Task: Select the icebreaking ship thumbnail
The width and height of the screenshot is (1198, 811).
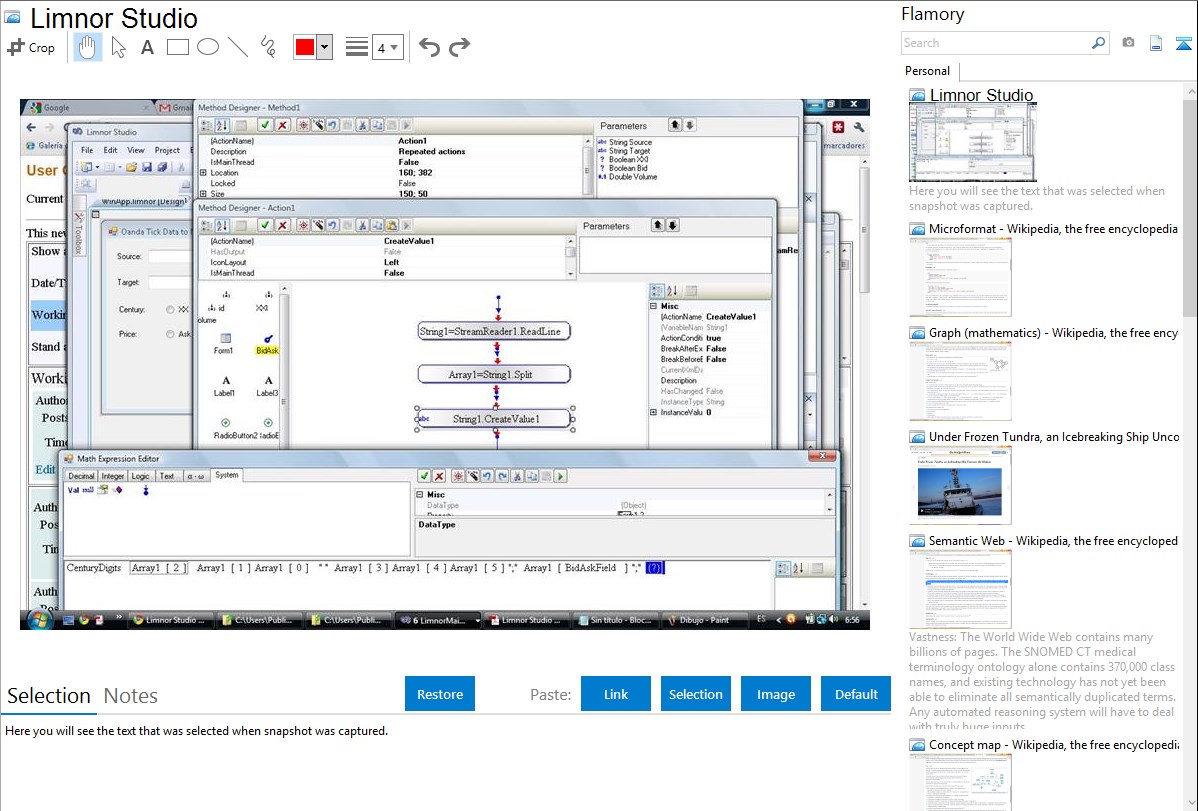Action: [960, 485]
